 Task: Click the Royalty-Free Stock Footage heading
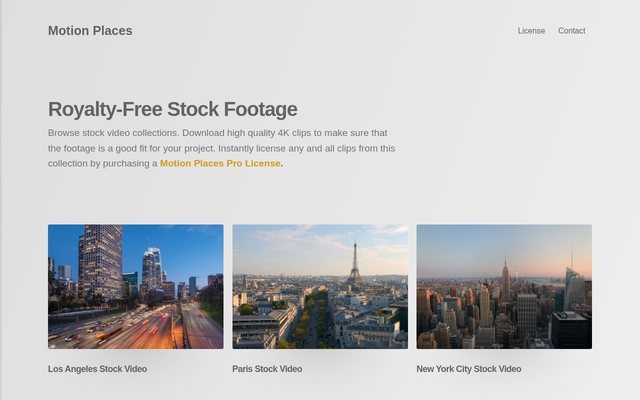click(x=173, y=109)
